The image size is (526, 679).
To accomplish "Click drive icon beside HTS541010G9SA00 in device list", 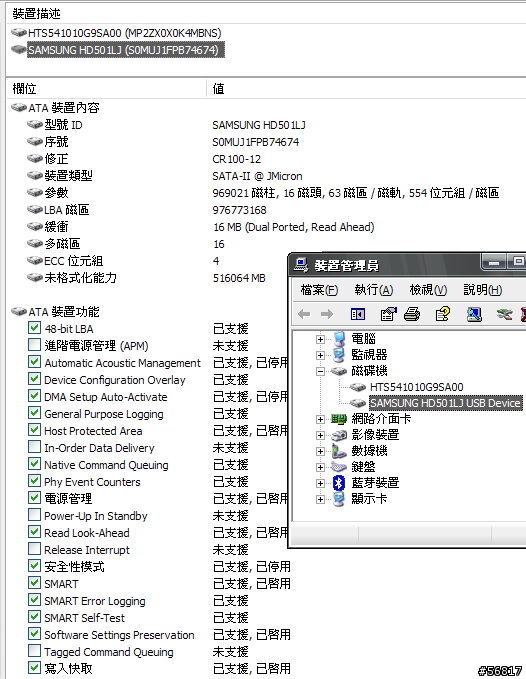I will coord(19,32).
